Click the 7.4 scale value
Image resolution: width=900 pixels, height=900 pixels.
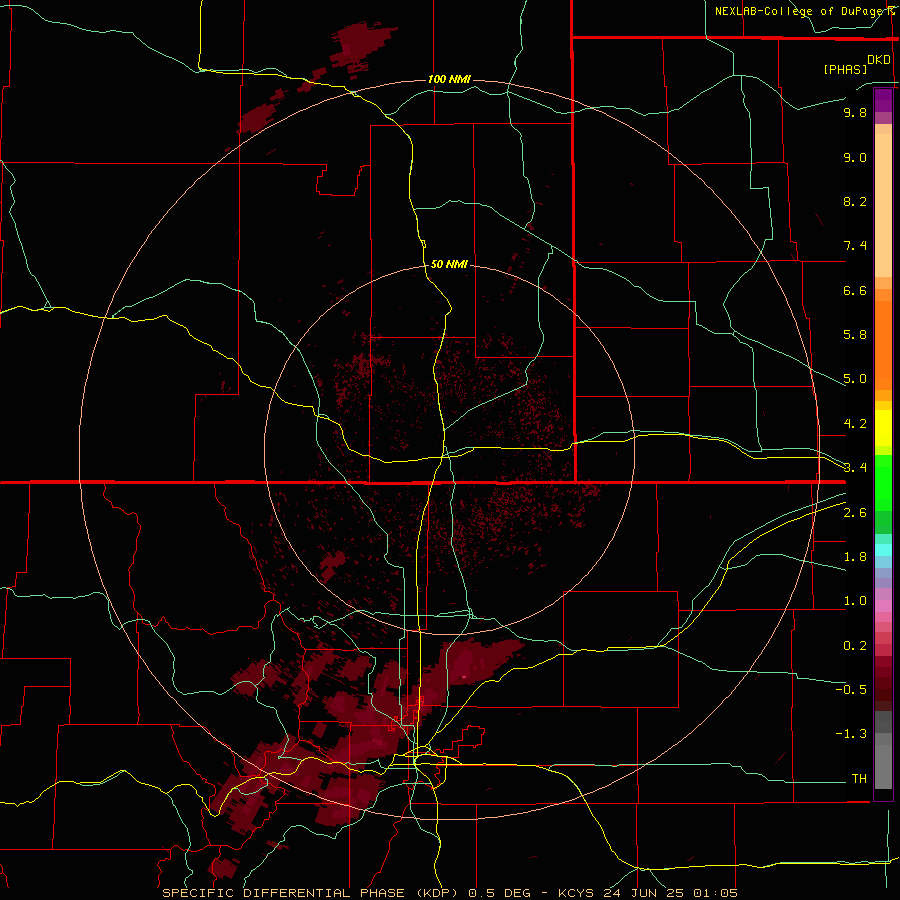point(855,246)
